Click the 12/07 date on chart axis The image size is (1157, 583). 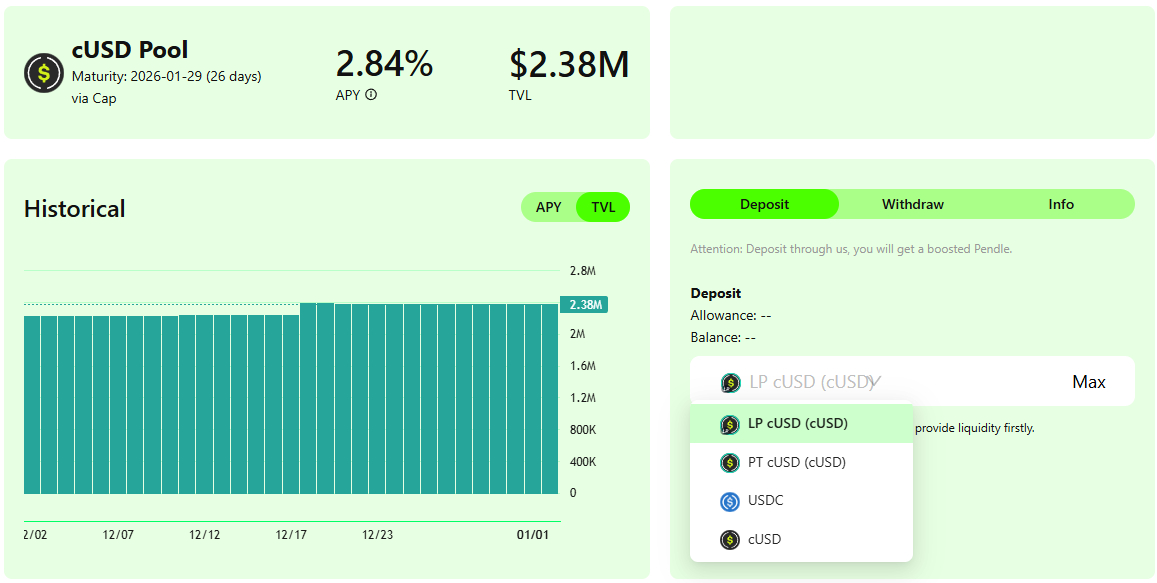click(118, 535)
